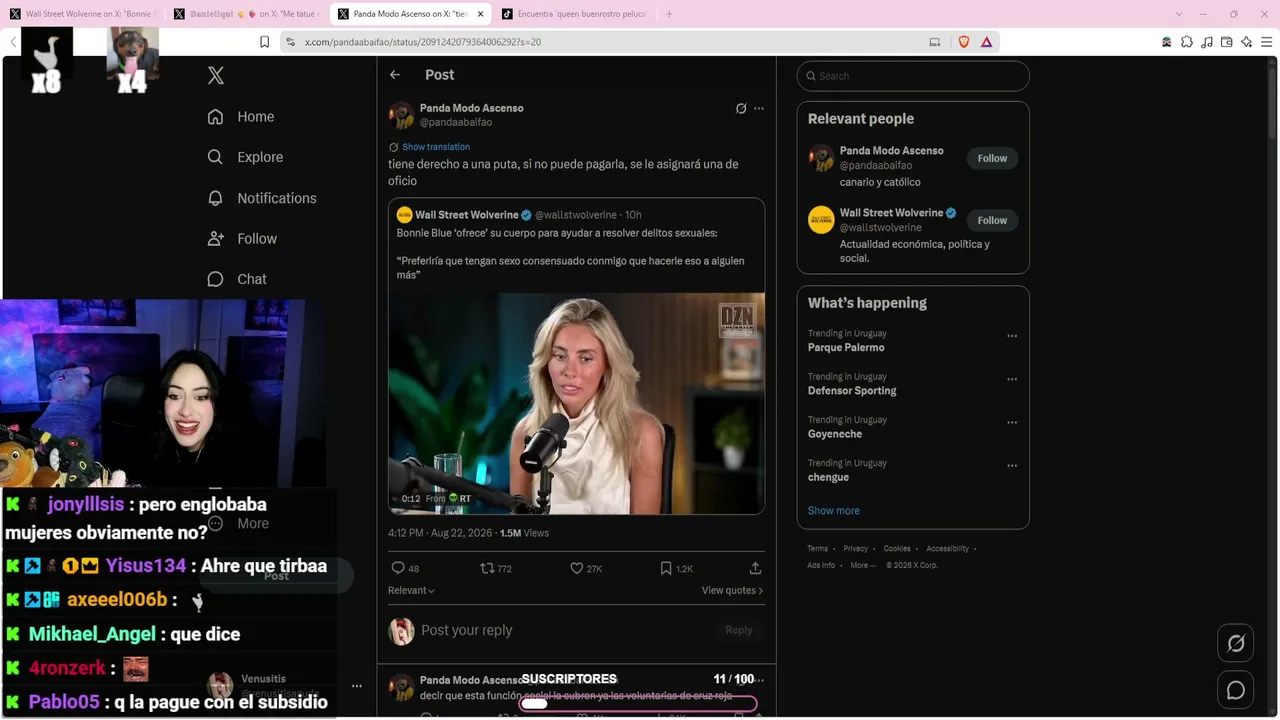The width and height of the screenshot is (1280, 720).
Task: Open a new browser tab
Action: click(669, 14)
